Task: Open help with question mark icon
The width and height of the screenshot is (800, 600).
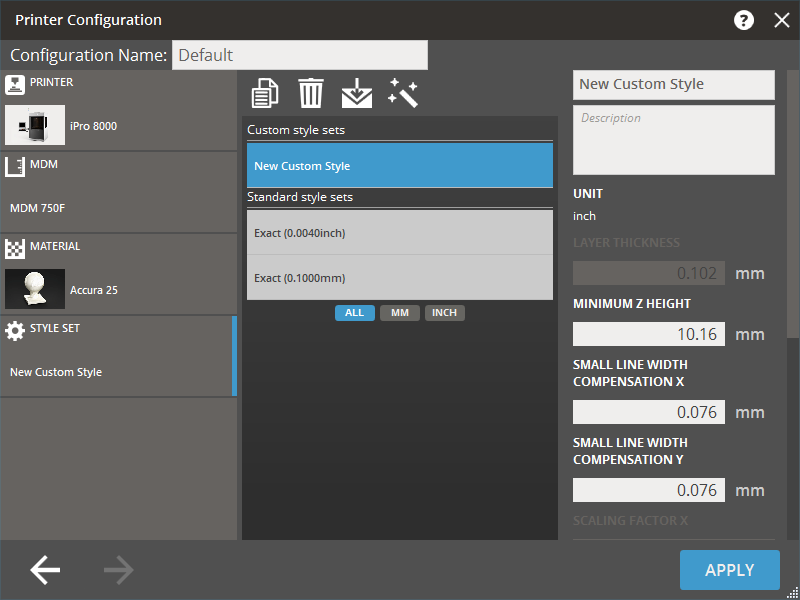Action: [744, 20]
